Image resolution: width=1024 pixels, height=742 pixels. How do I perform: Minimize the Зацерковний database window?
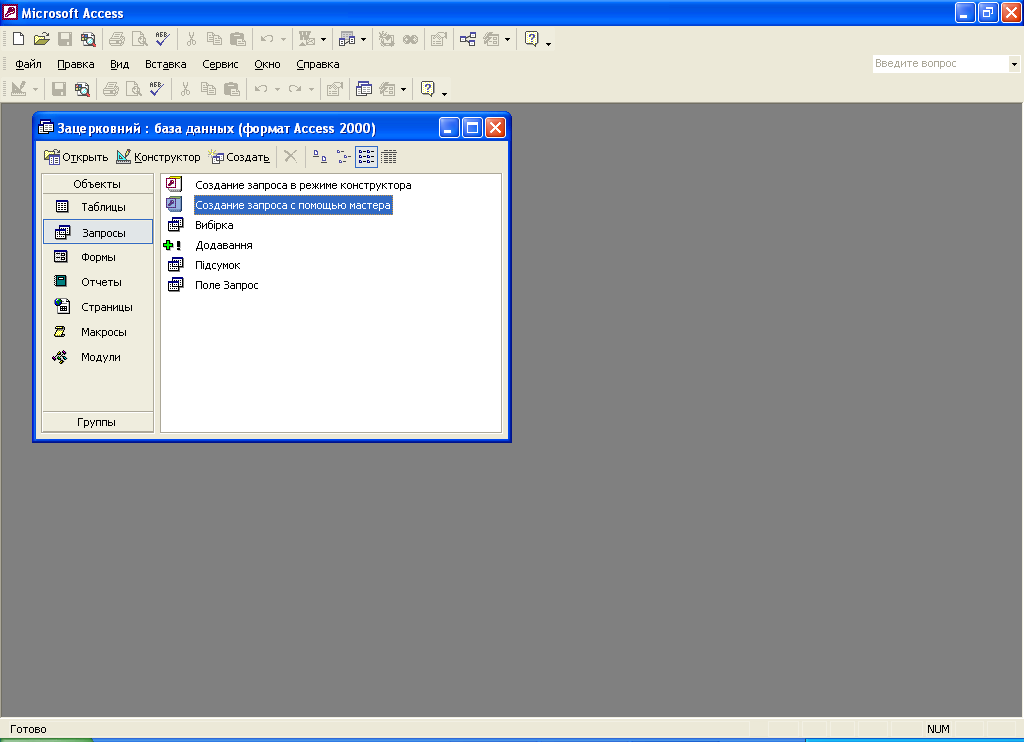pos(449,128)
